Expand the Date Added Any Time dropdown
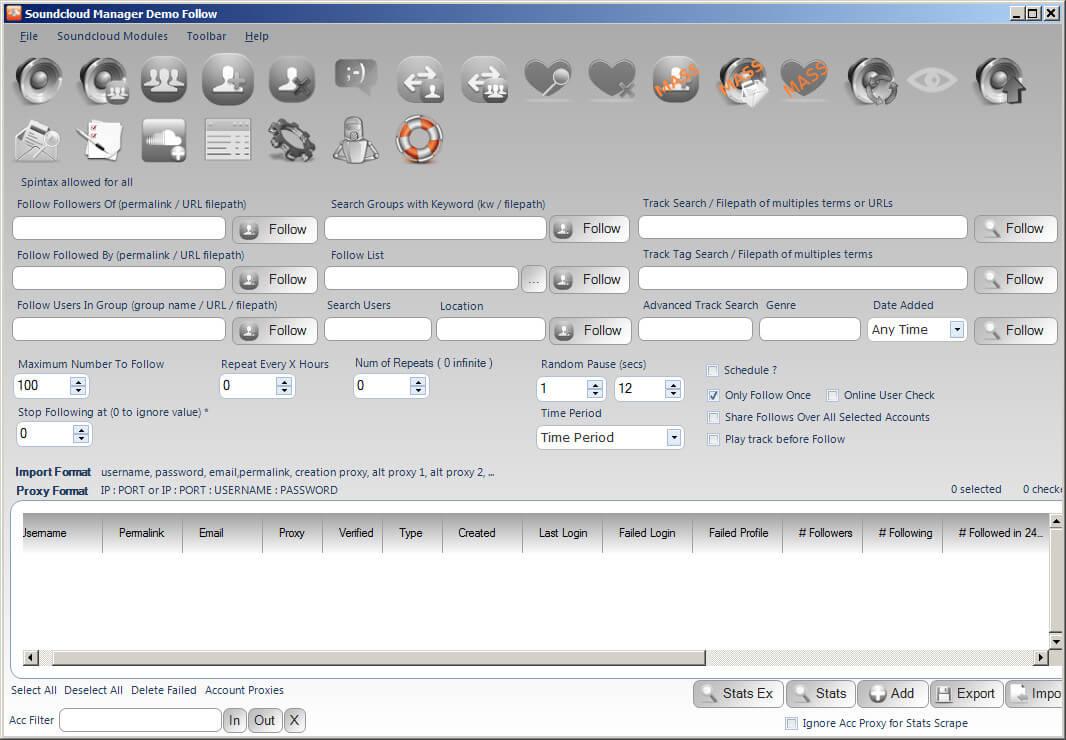The width and height of the screenshot is (1066, 740). coord(956,330)
